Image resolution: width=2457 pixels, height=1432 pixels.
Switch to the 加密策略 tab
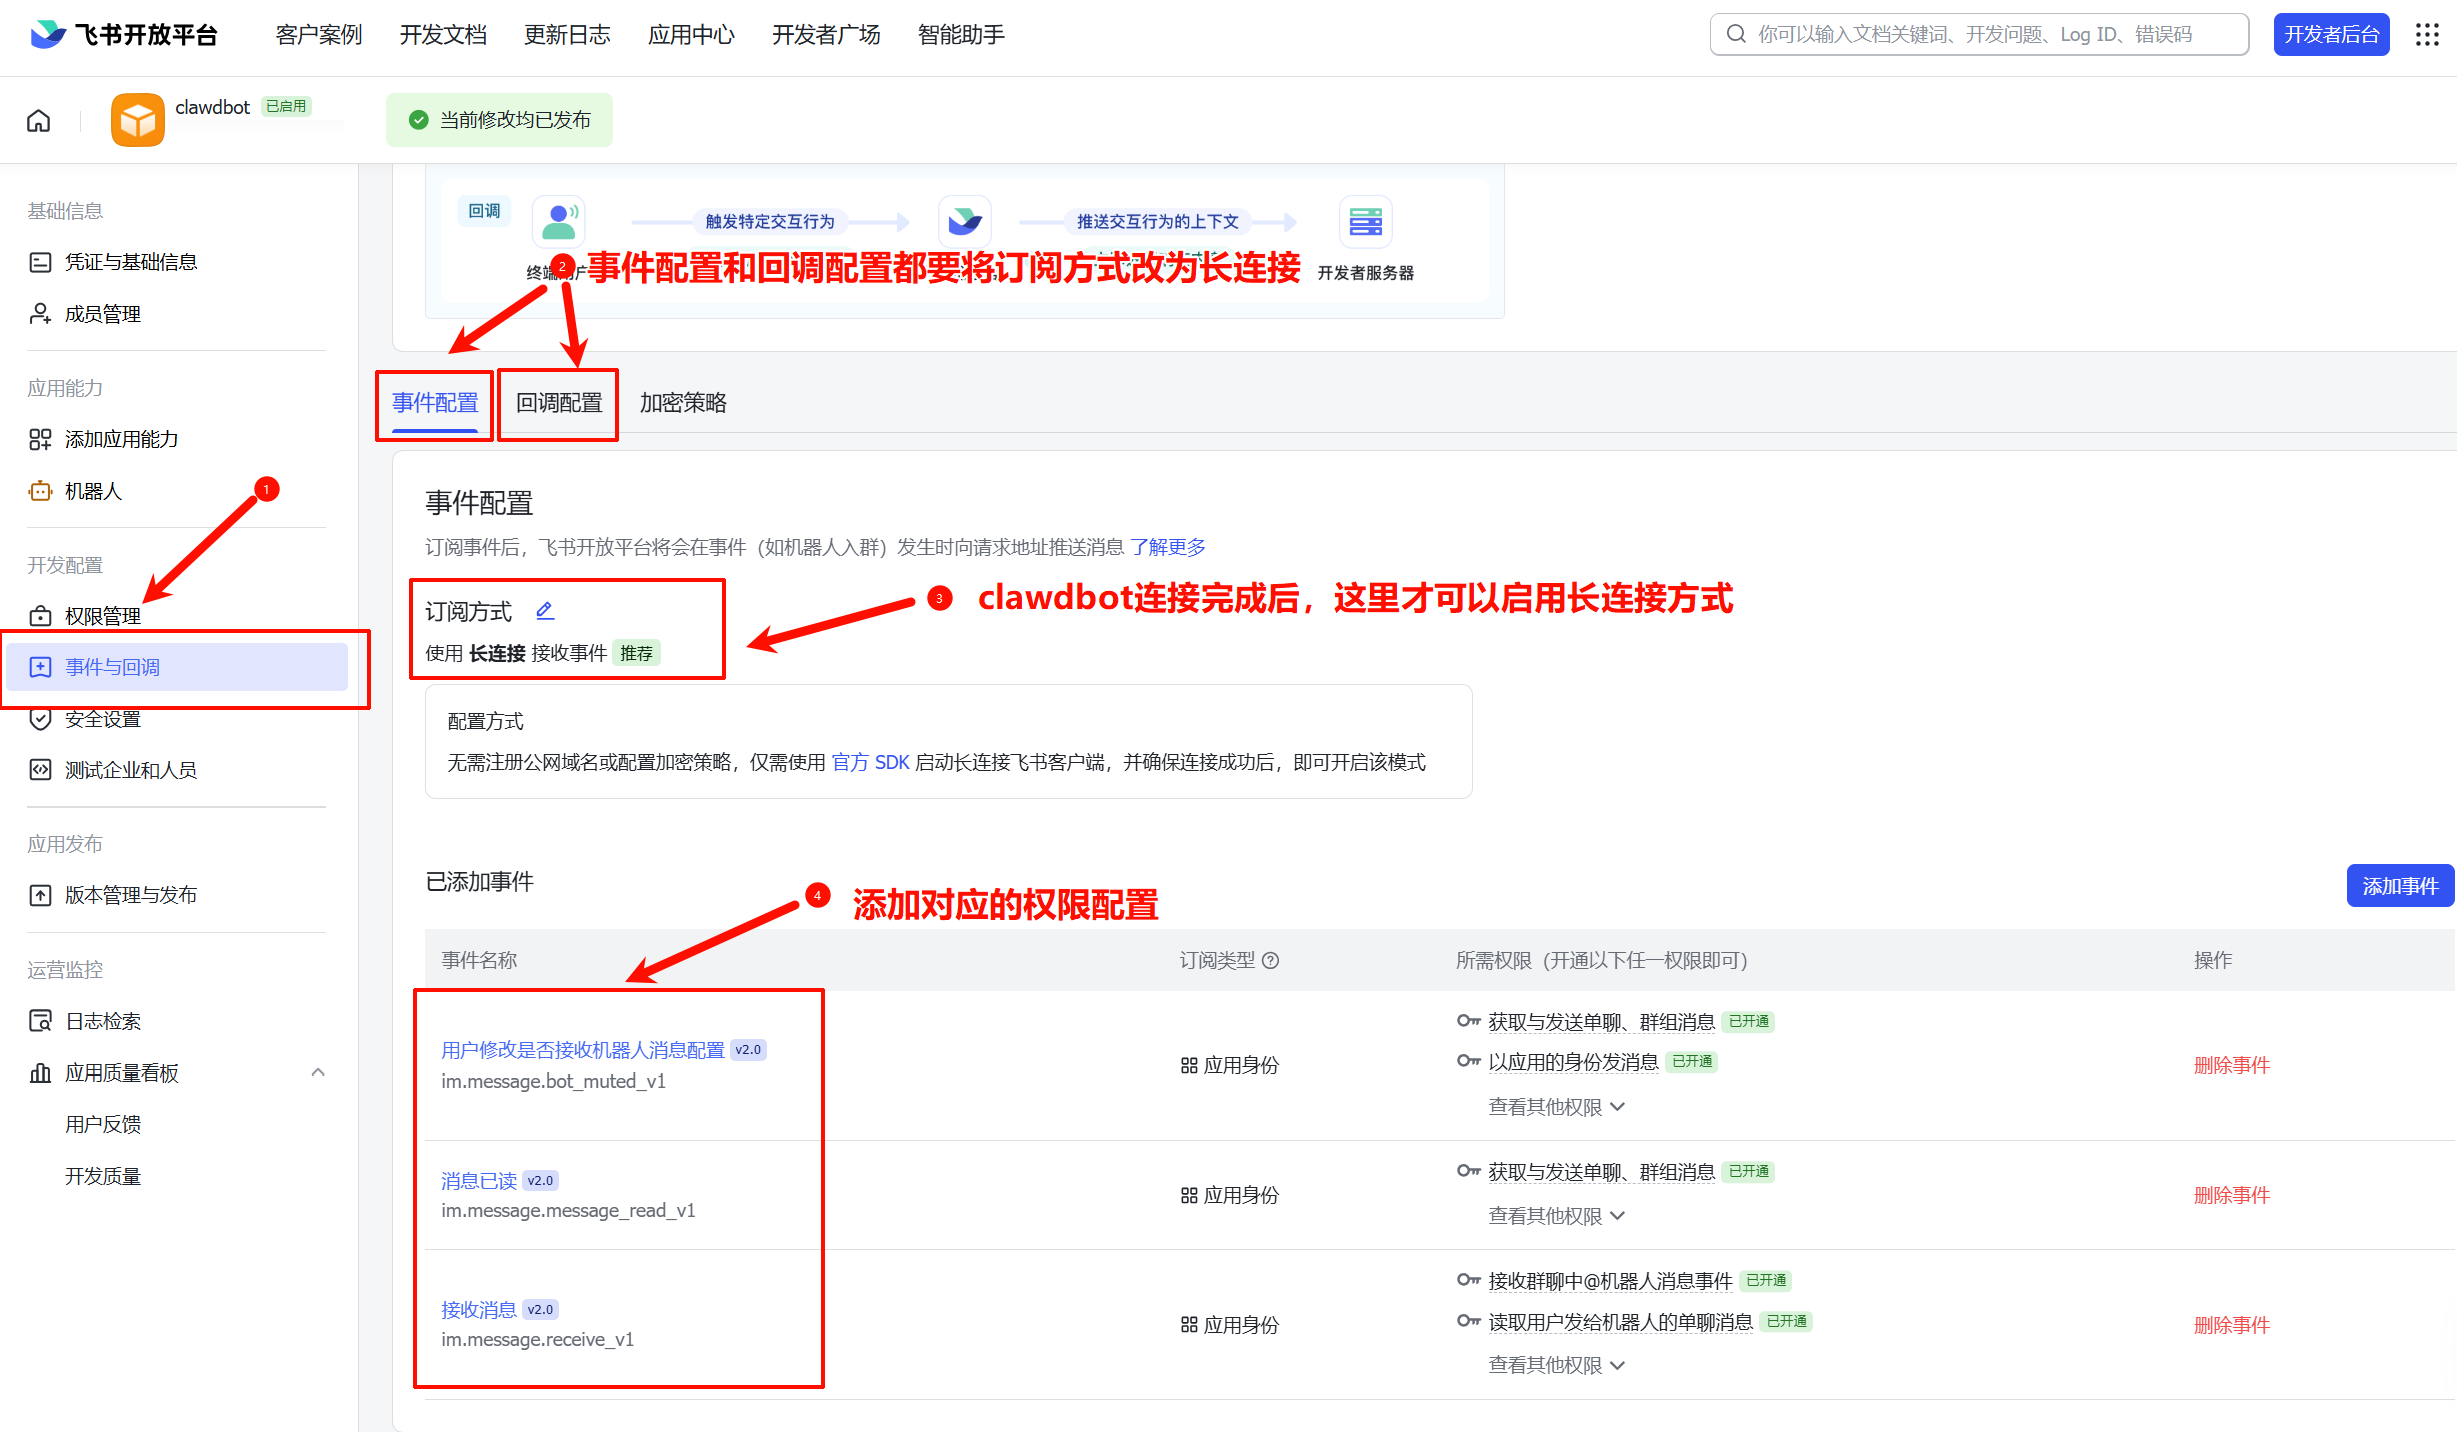[x=683, y=403]
